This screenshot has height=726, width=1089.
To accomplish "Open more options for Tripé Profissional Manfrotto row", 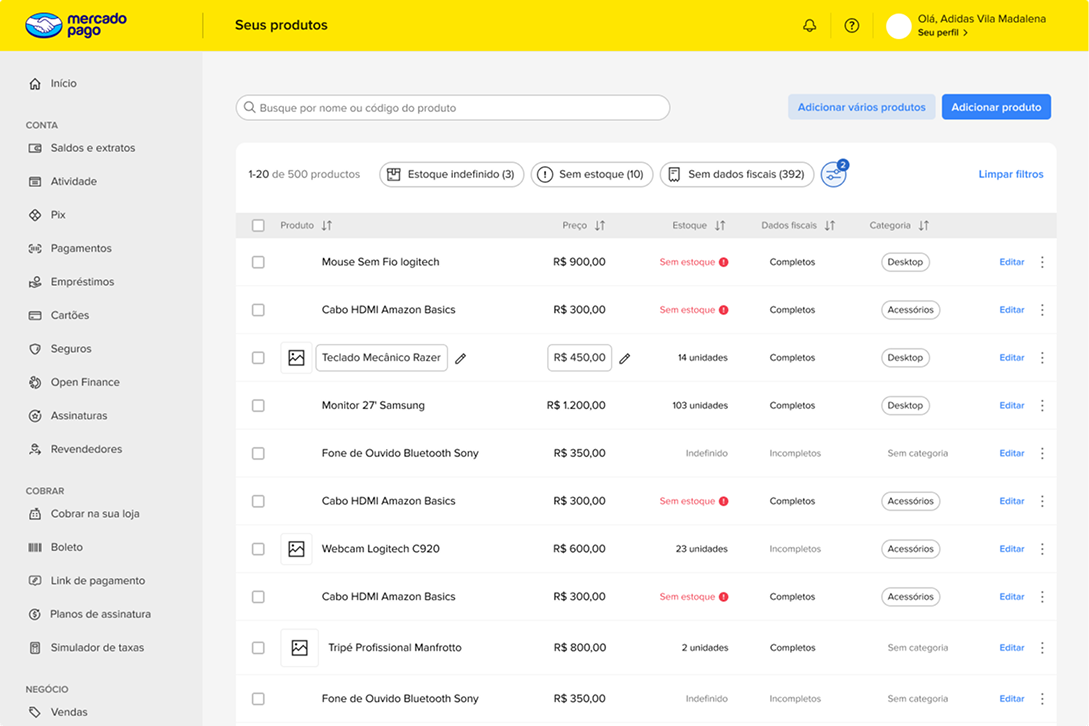I will [x=1042, y=647].
